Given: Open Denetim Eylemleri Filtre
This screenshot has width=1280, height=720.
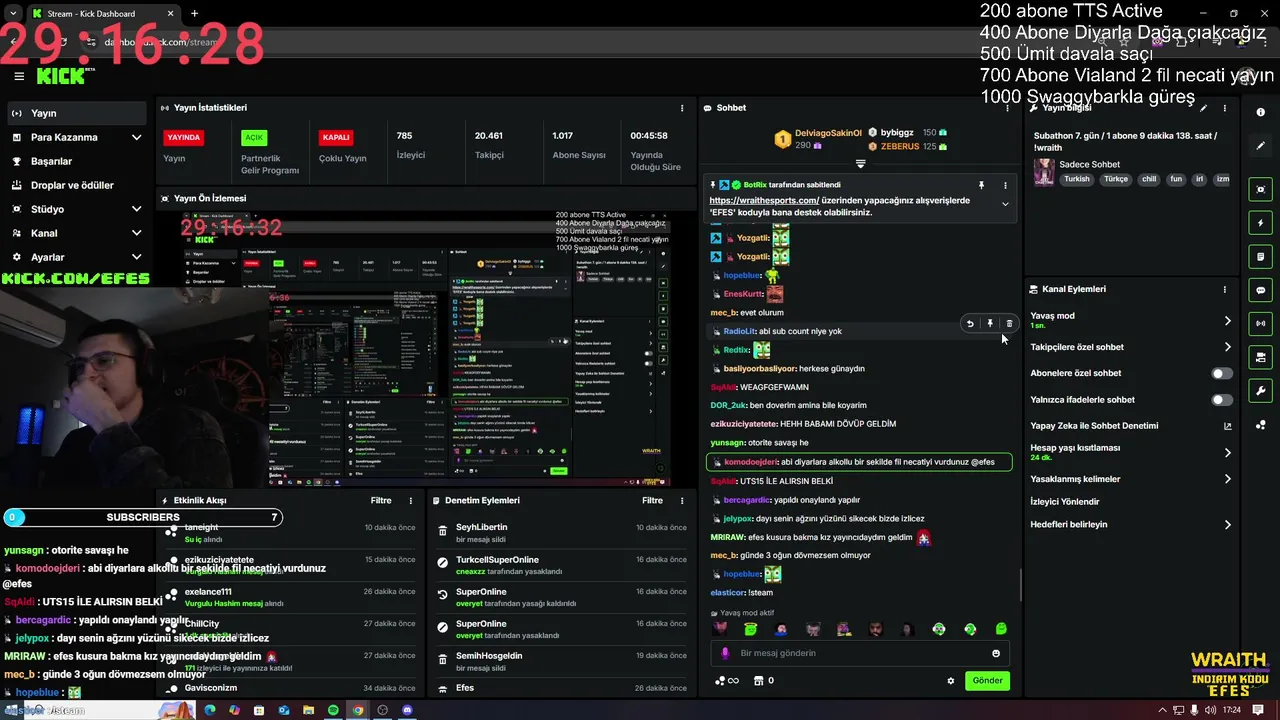Looking at the screenshot, I should [x=652, y=501].
